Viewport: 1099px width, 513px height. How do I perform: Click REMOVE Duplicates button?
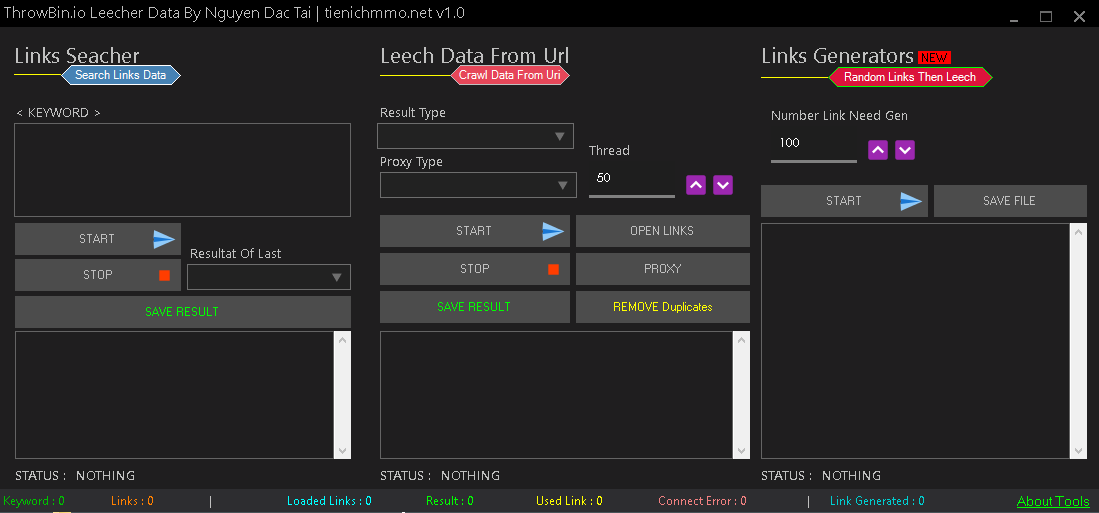coord(662,307)
